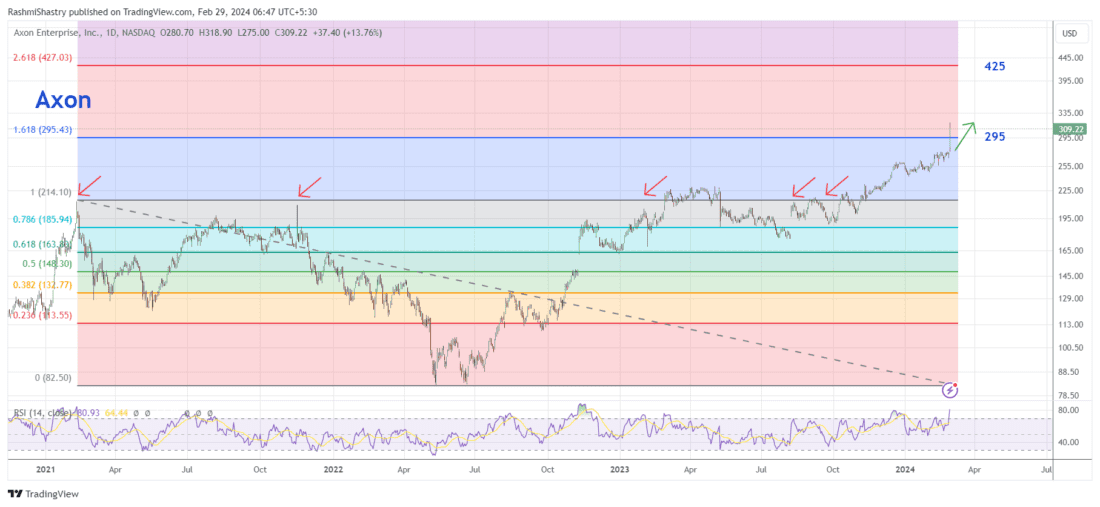Click the 425 price target label
Viewport: 1100px width, 507px height.
[994, 66]
